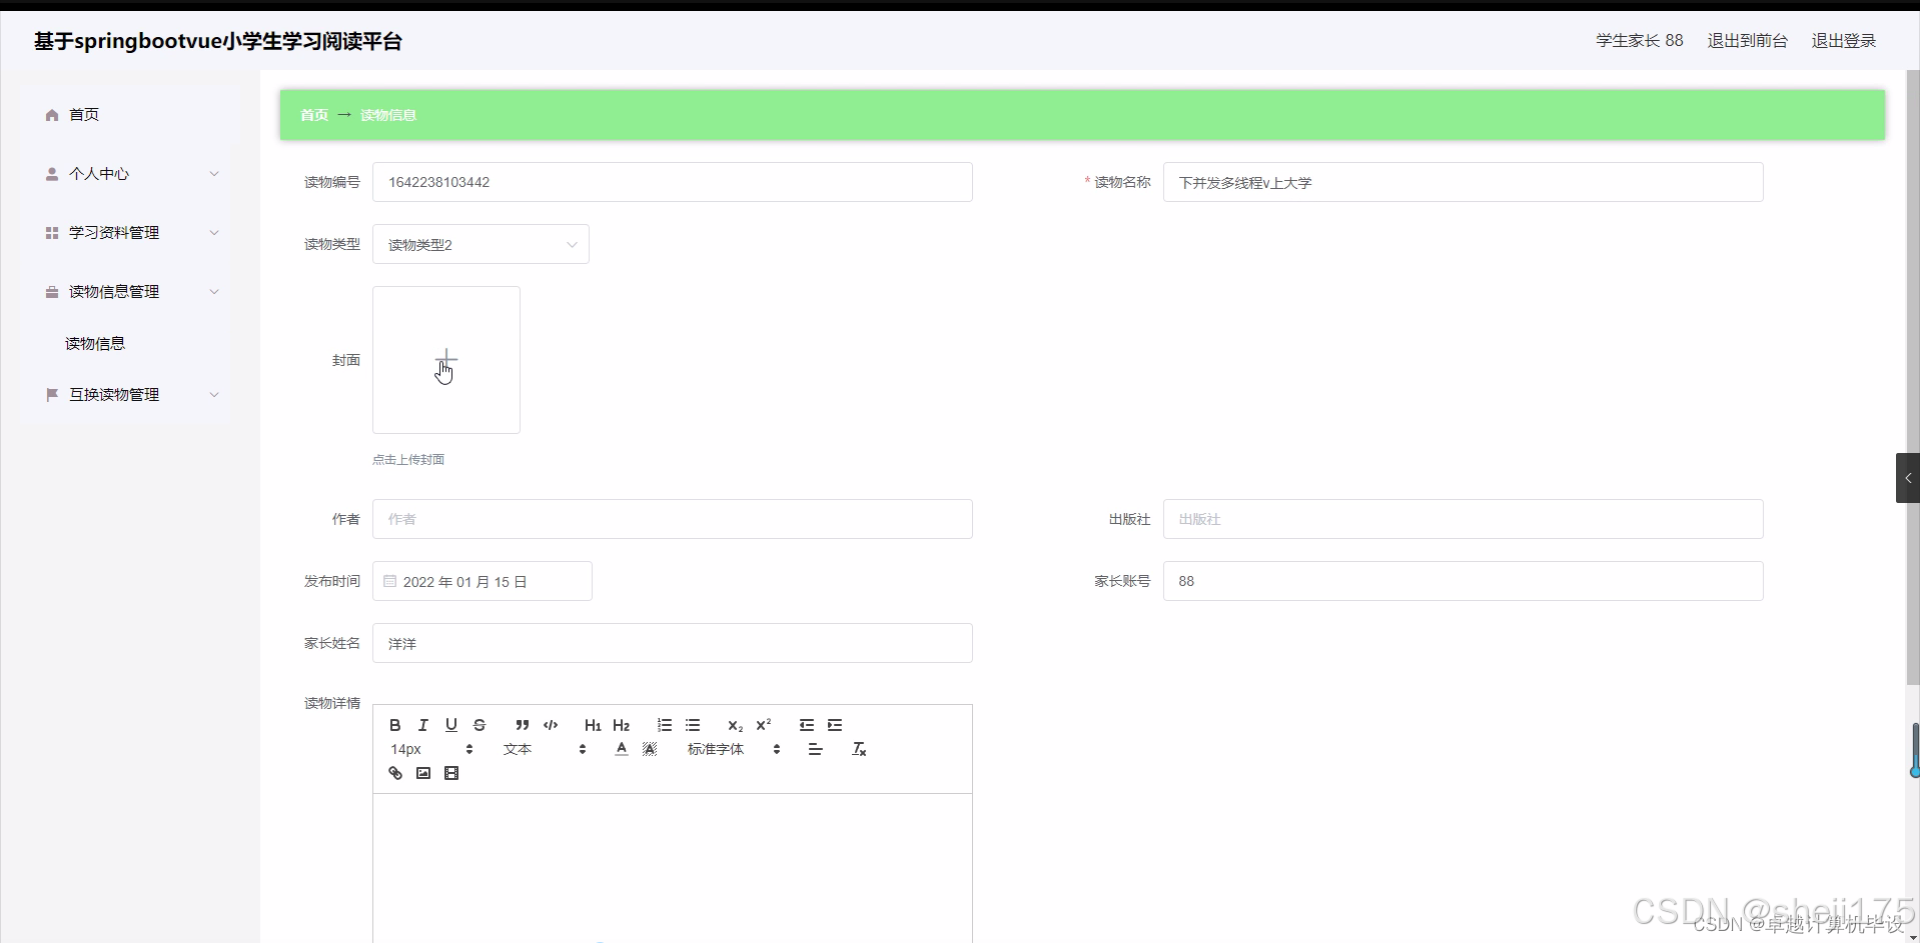The height and width of the screenshot is (943, 1920).
Task: Apply italic formatting in the editor
Action: tap(423, 725)
